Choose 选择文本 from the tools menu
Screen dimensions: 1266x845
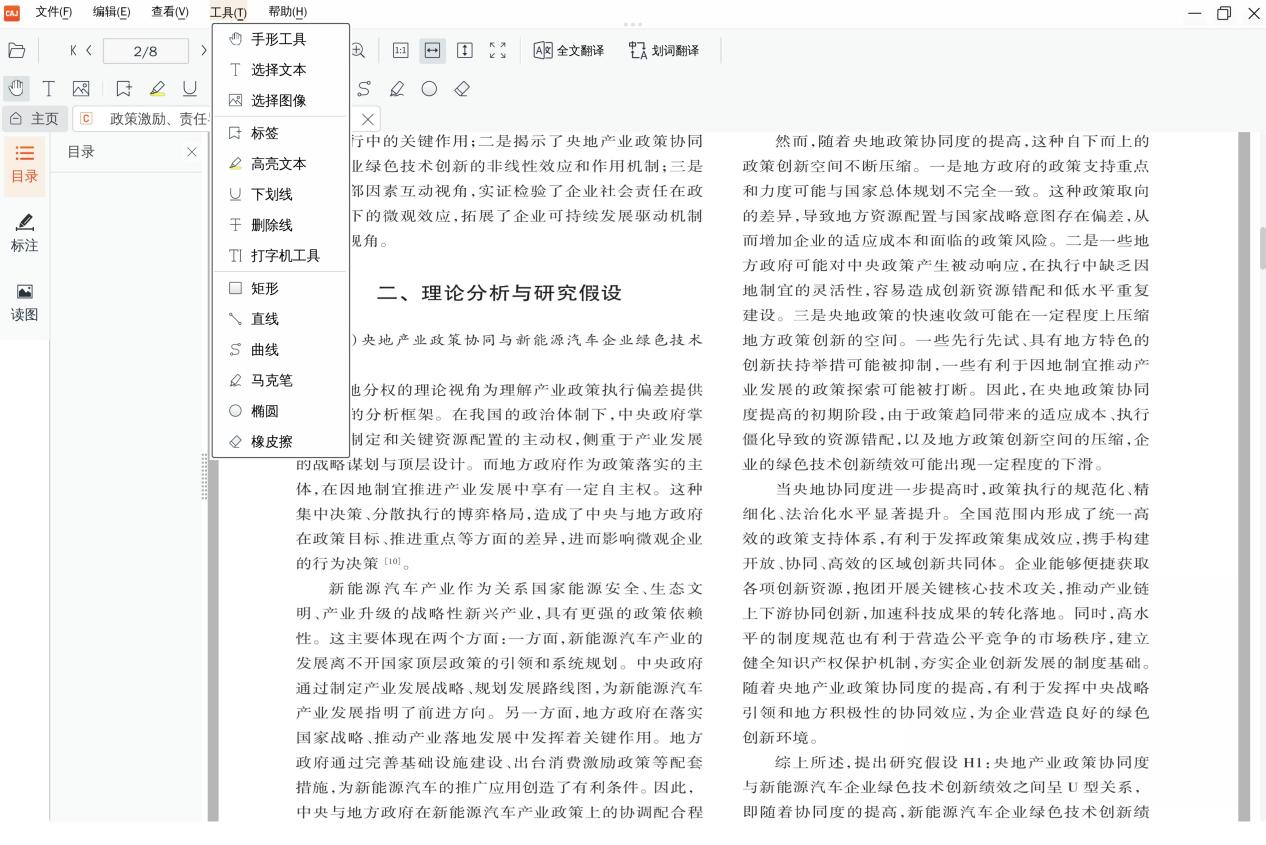281,70
